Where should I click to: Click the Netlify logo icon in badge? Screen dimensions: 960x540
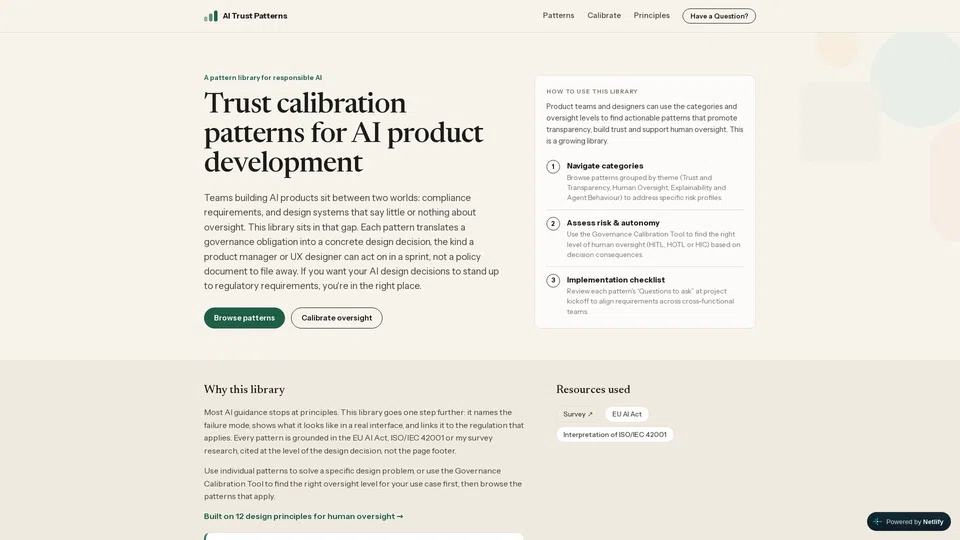(x=877, y=522)
